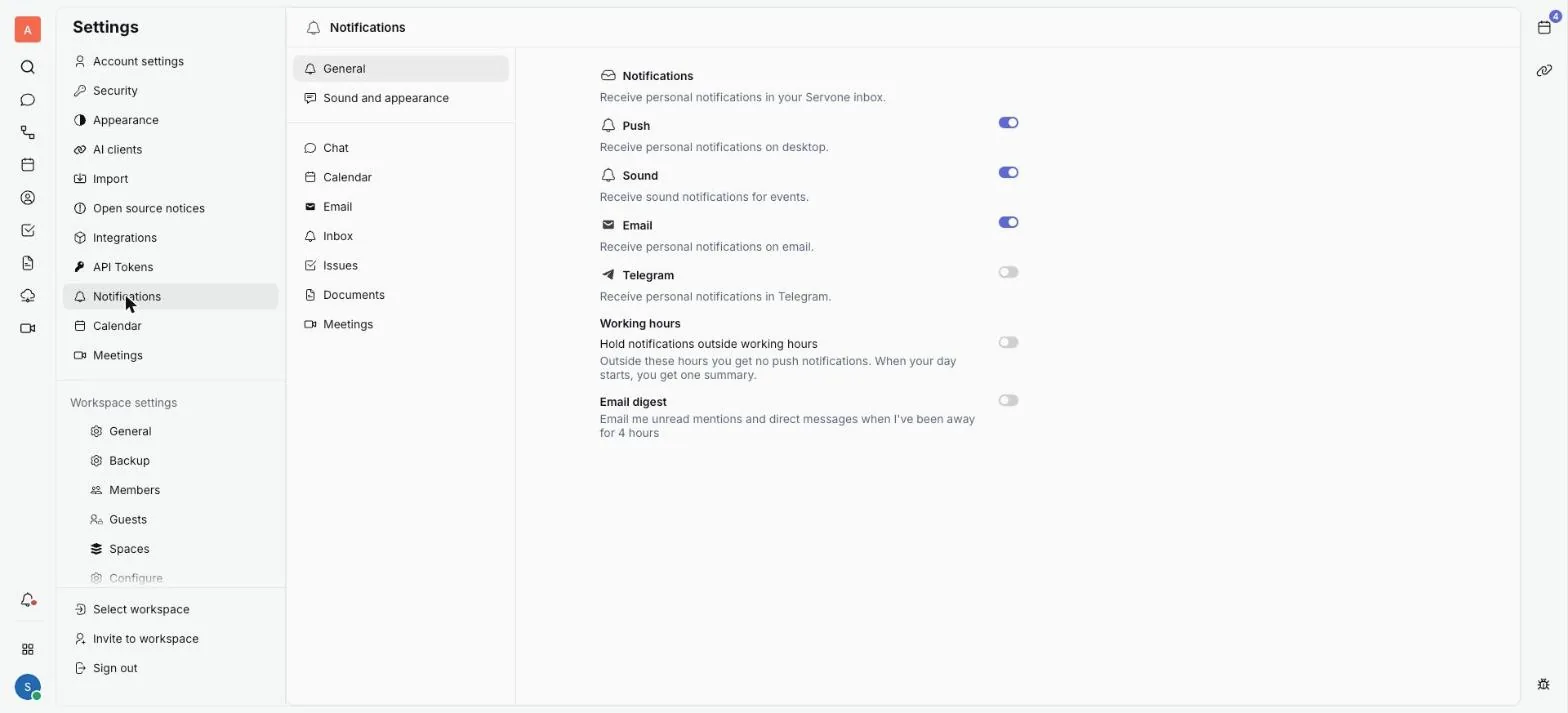Click Select workspace
The height and width of the screenshot is (713, 1568).
click(x=170, y=609)
